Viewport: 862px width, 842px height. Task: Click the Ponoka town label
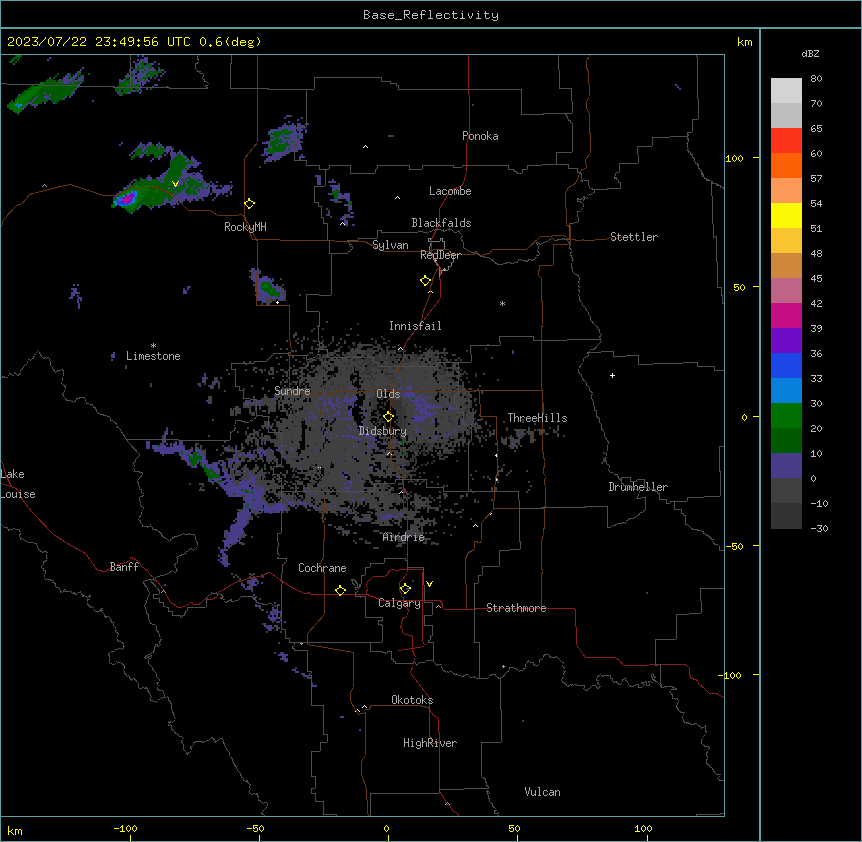(x=480, y=136)
